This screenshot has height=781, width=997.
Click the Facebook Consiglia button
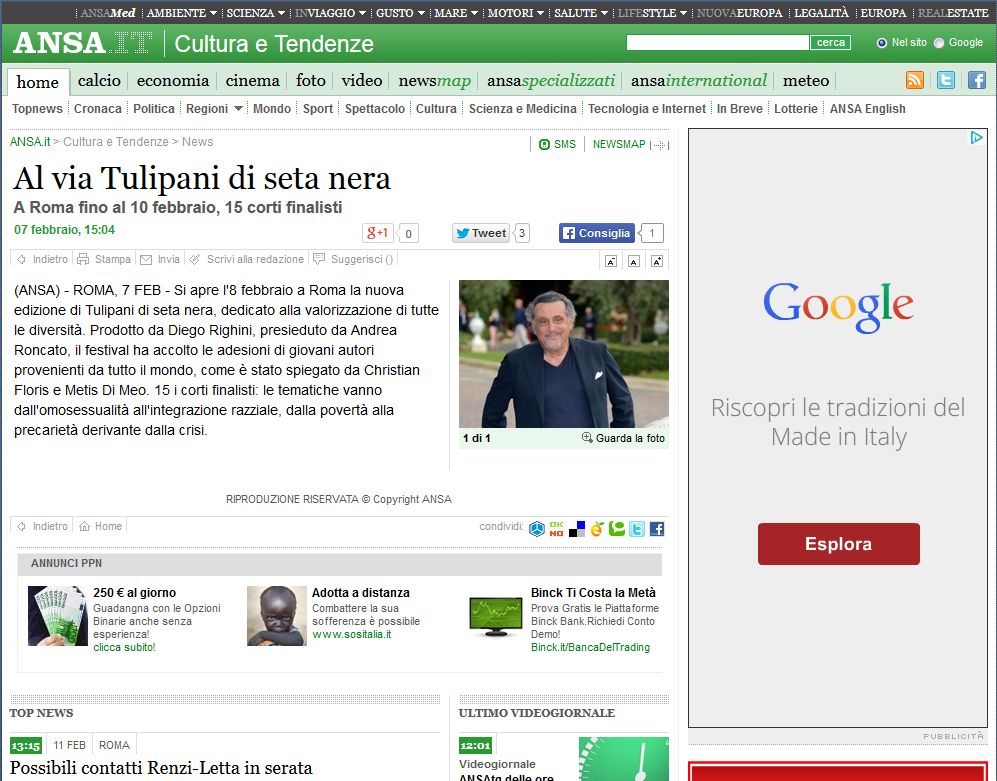tap(597, 233)
